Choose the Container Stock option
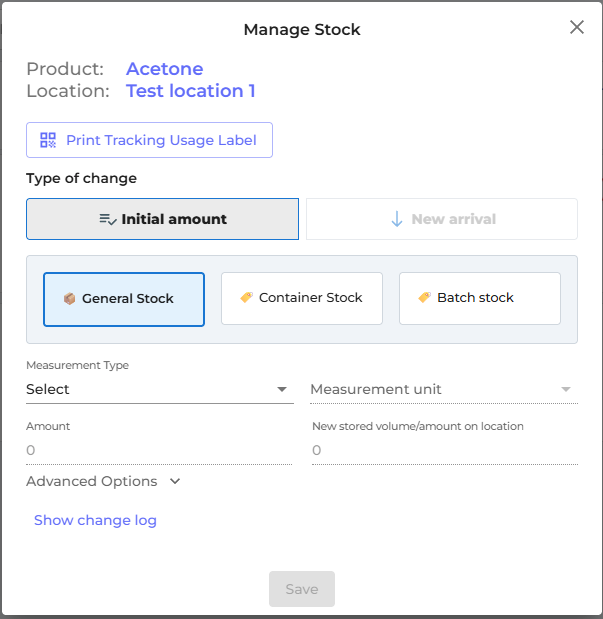The width and height of the screenshot is (603, 619). (x=302, y=298)
